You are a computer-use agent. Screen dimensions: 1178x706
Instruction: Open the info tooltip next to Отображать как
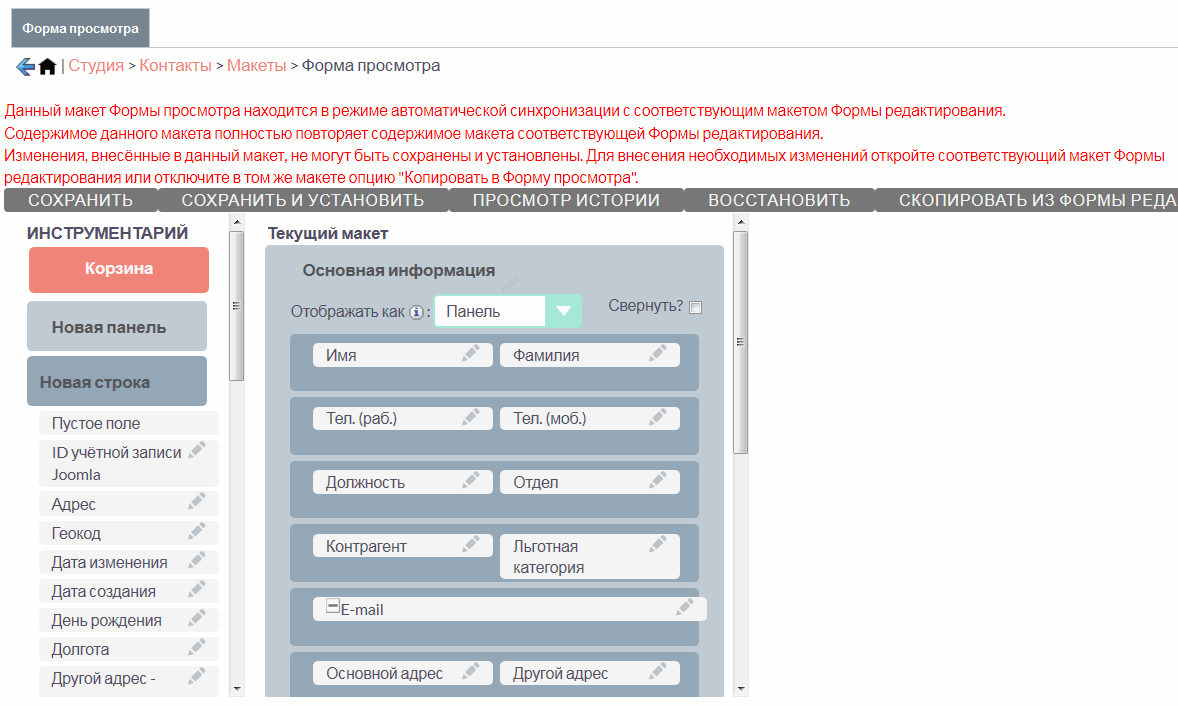tap(419, 311)
